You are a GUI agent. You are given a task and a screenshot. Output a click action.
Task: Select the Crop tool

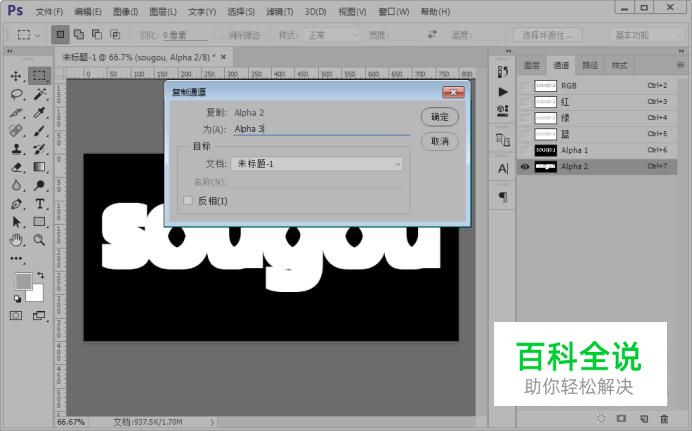click(x=16, y=112)
